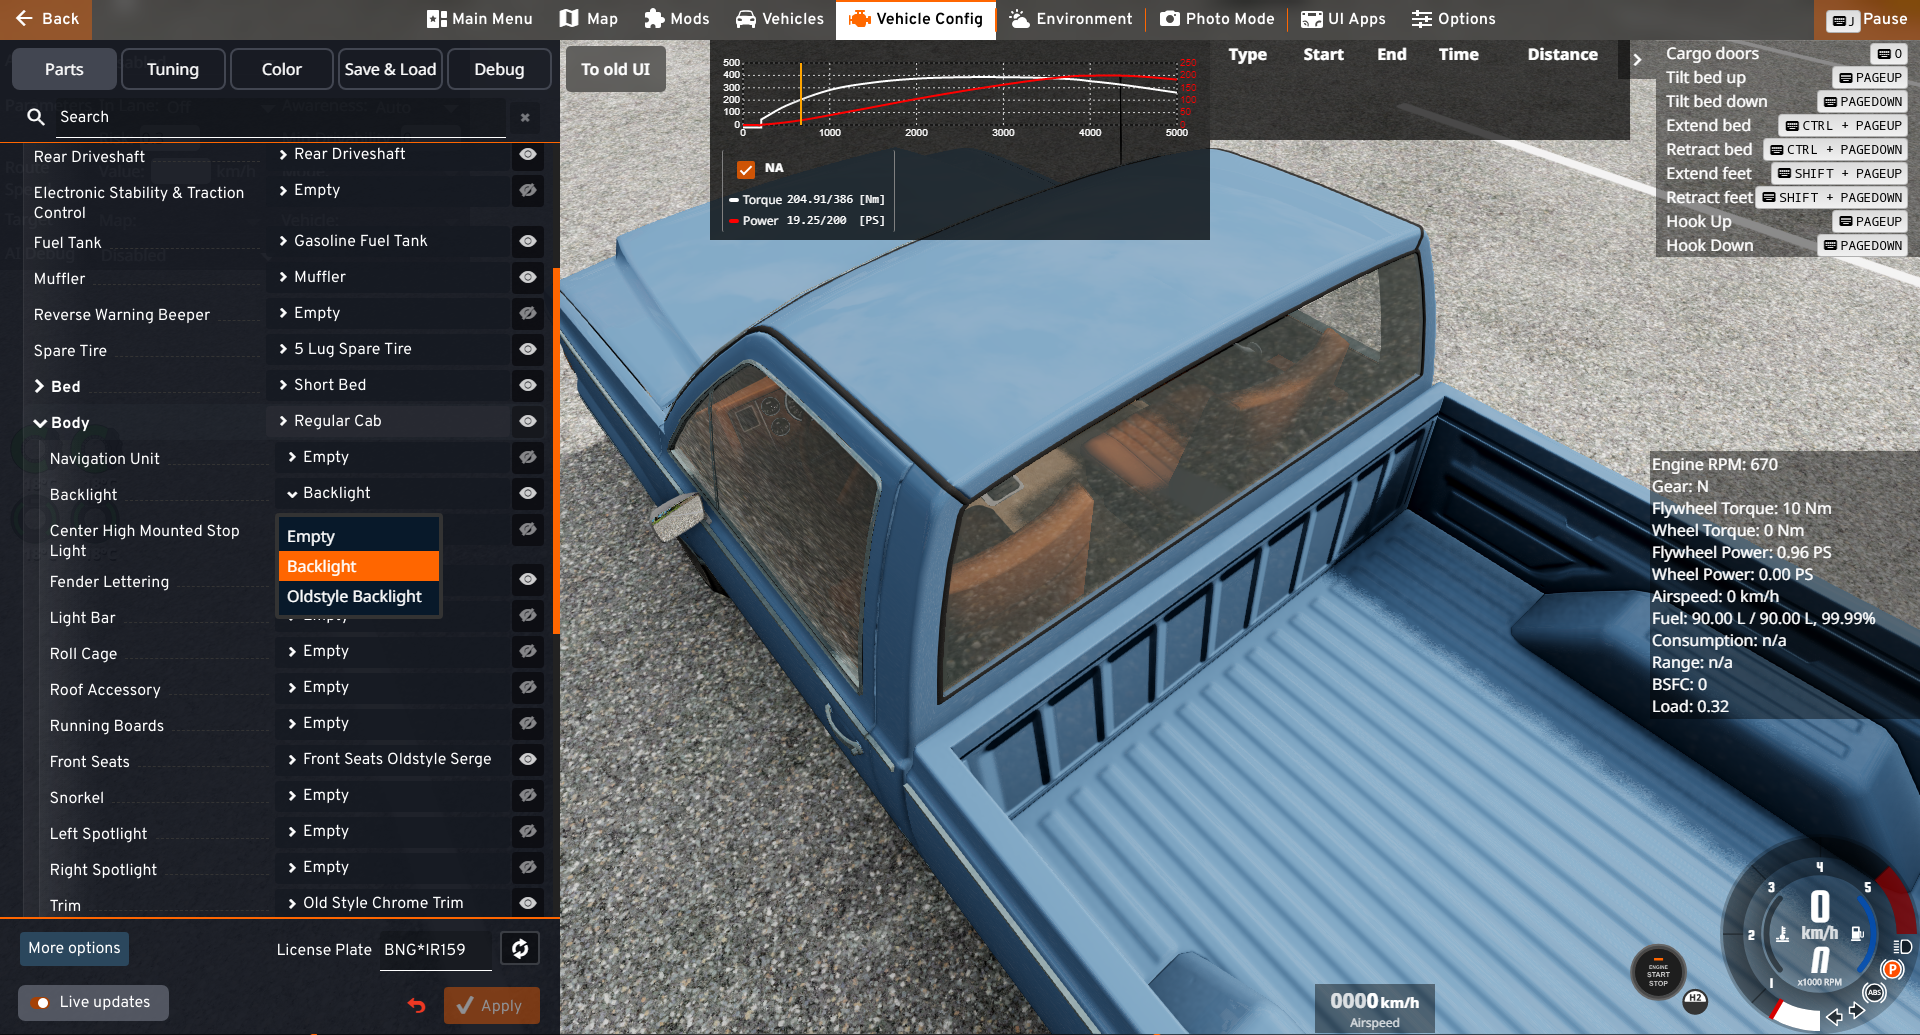Click the parts Search input field
The width and height of the screenshot is (1920, 1035).
click(x=280, y=117)
